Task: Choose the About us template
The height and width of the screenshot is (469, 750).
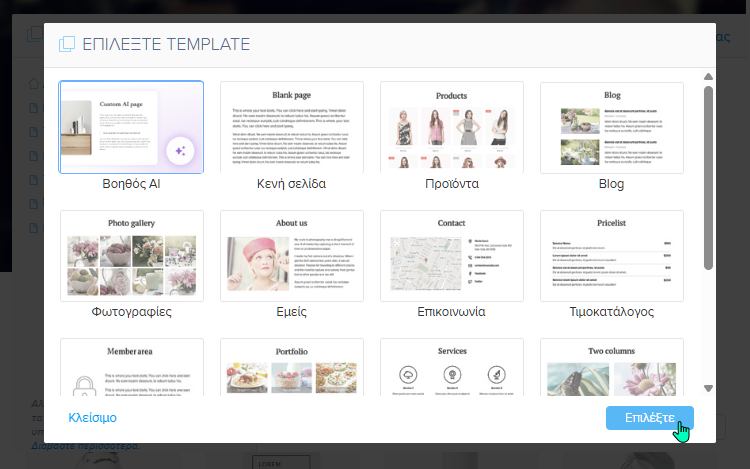Action: [x=291, y=256]
